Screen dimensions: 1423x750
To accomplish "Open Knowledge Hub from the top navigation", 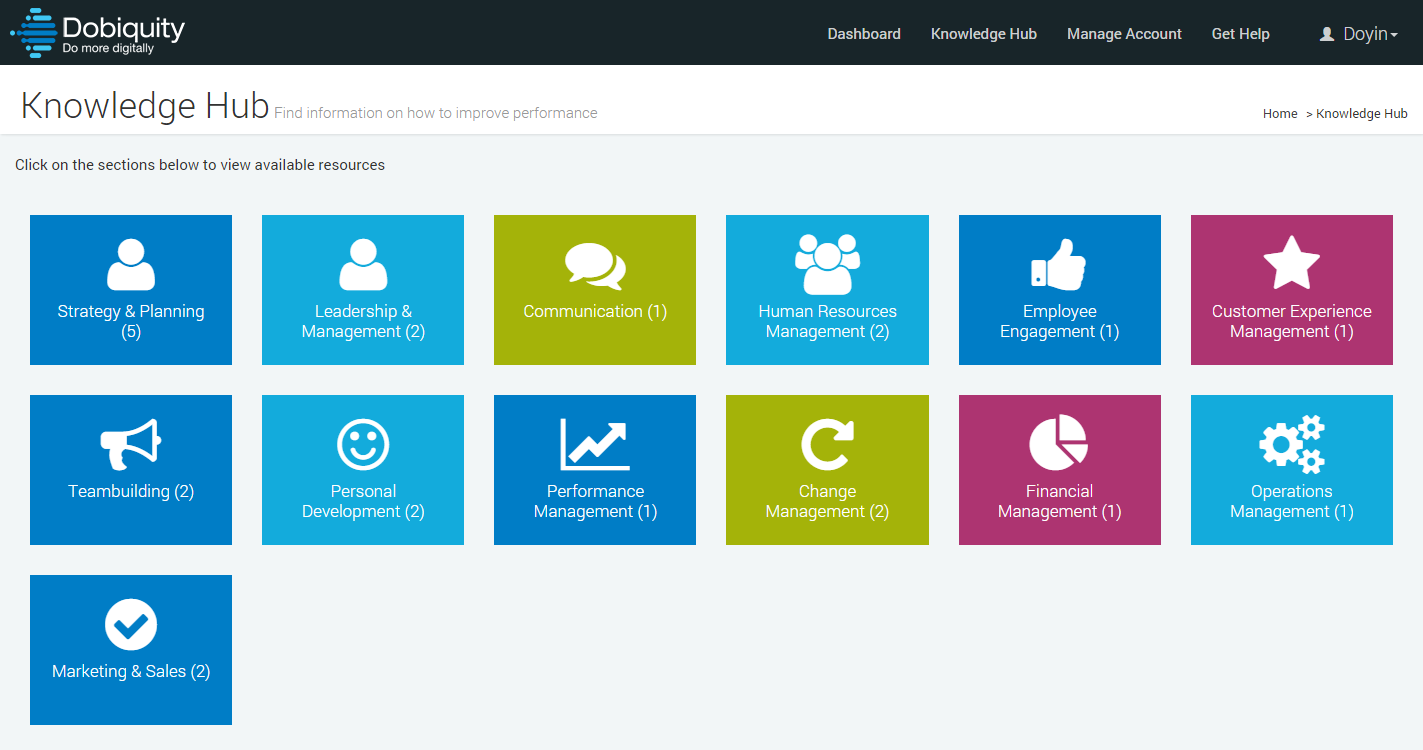I will (x=984, y=34).
